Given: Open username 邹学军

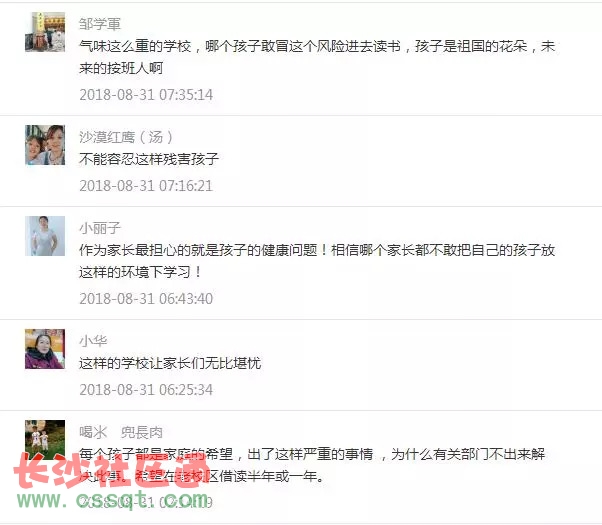Looking at the screenshot, I should [x=100, y=24].
